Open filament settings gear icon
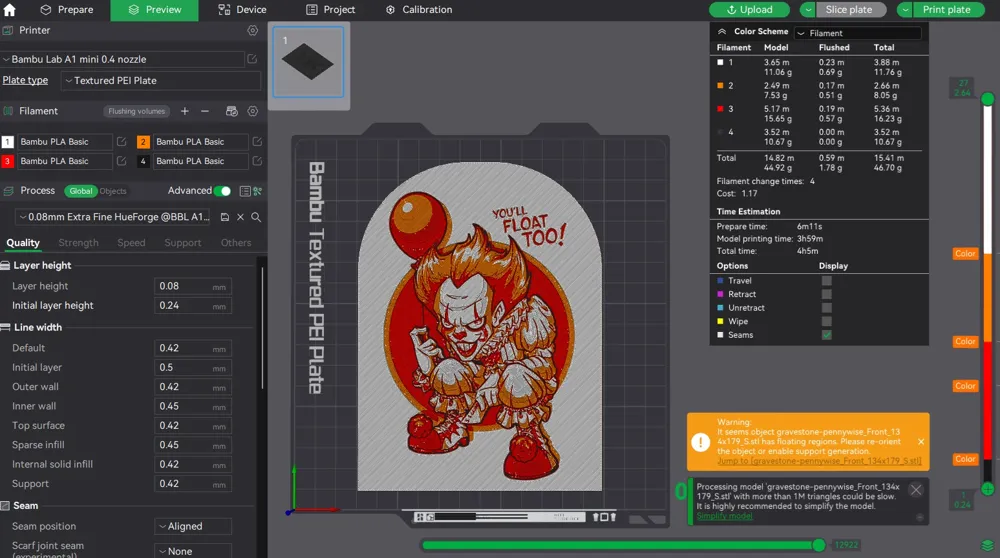The width and height of the screenshot is (1000, 558). click(x=253, y=111)
